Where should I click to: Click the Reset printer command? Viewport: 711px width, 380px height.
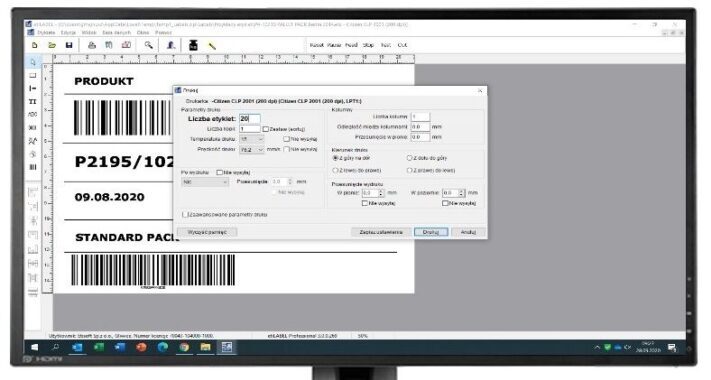click(x=317, y=45)
